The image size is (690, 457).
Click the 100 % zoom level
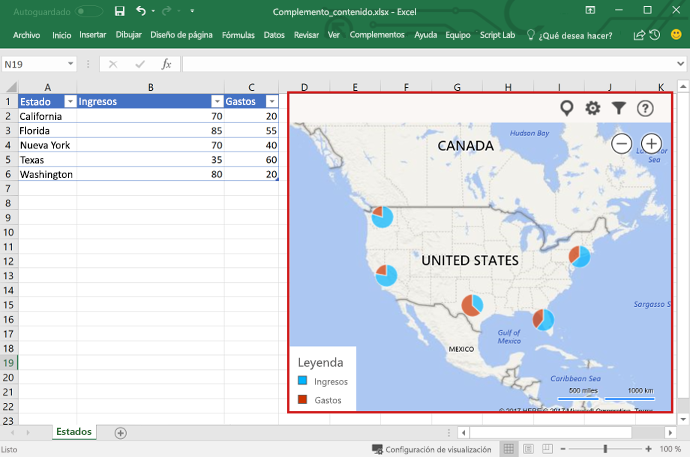click(x=670, y=449)
